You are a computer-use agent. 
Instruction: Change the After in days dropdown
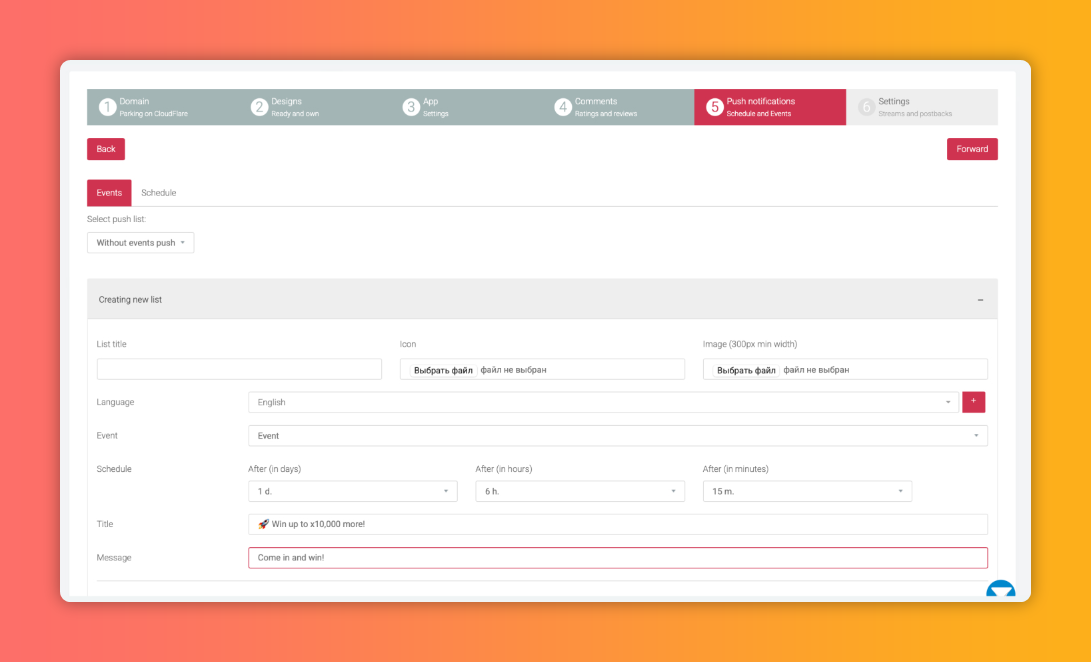352,491
